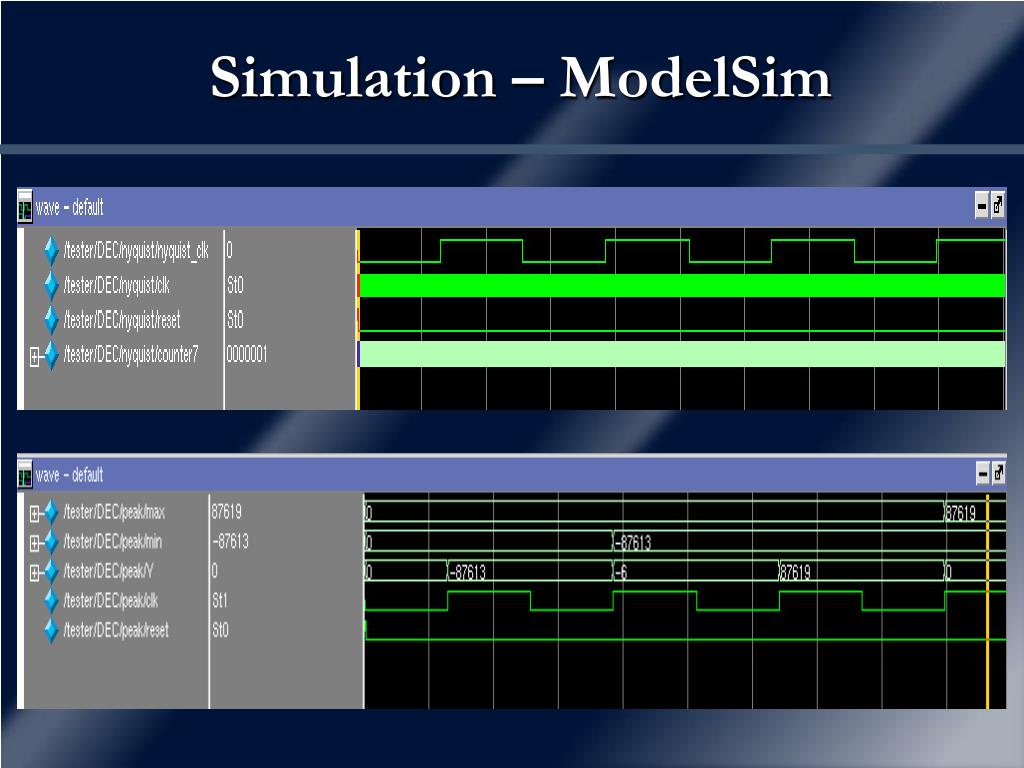Click the peak/min signal diamond icon
This screenshot has width=1024, height=768.
[x=52, y=542]
